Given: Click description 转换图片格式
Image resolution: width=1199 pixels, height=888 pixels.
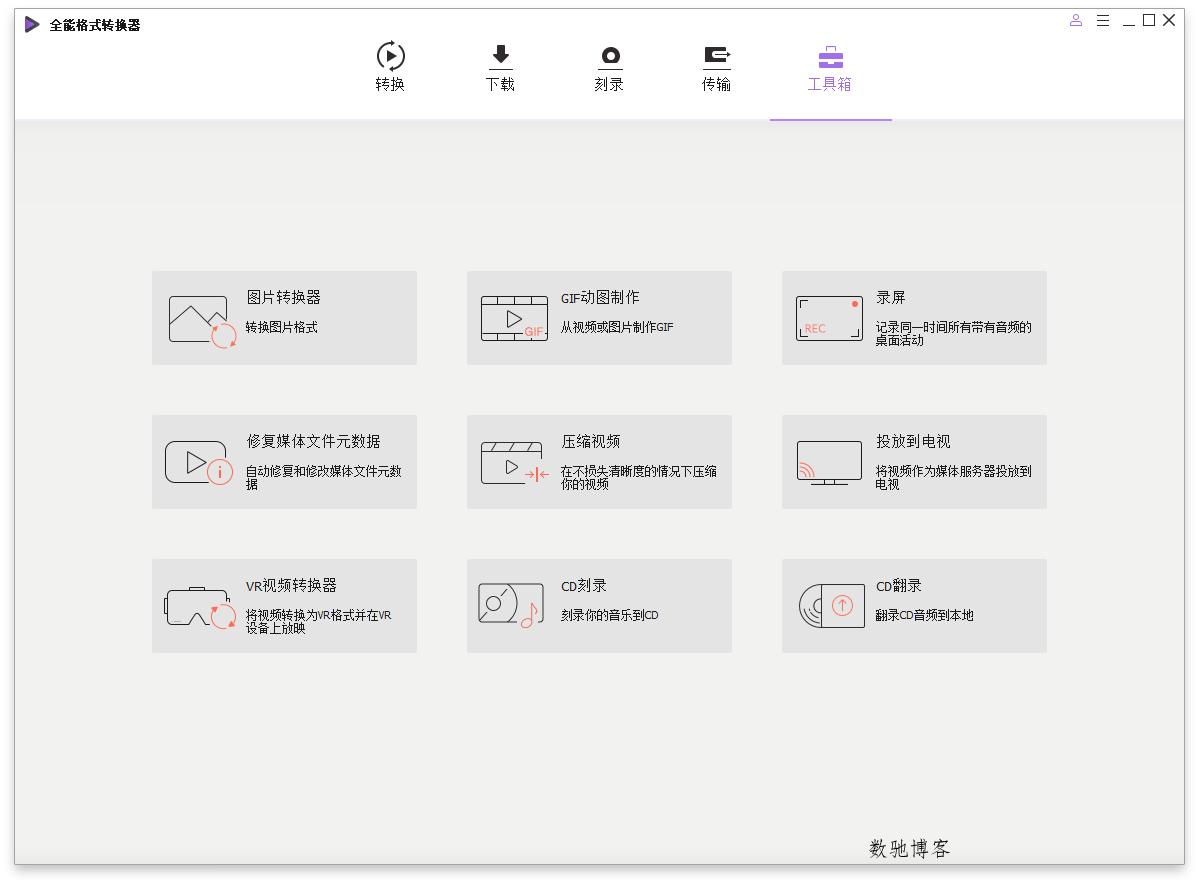Looking at the screenshot, I should click(x=281, y=327).
